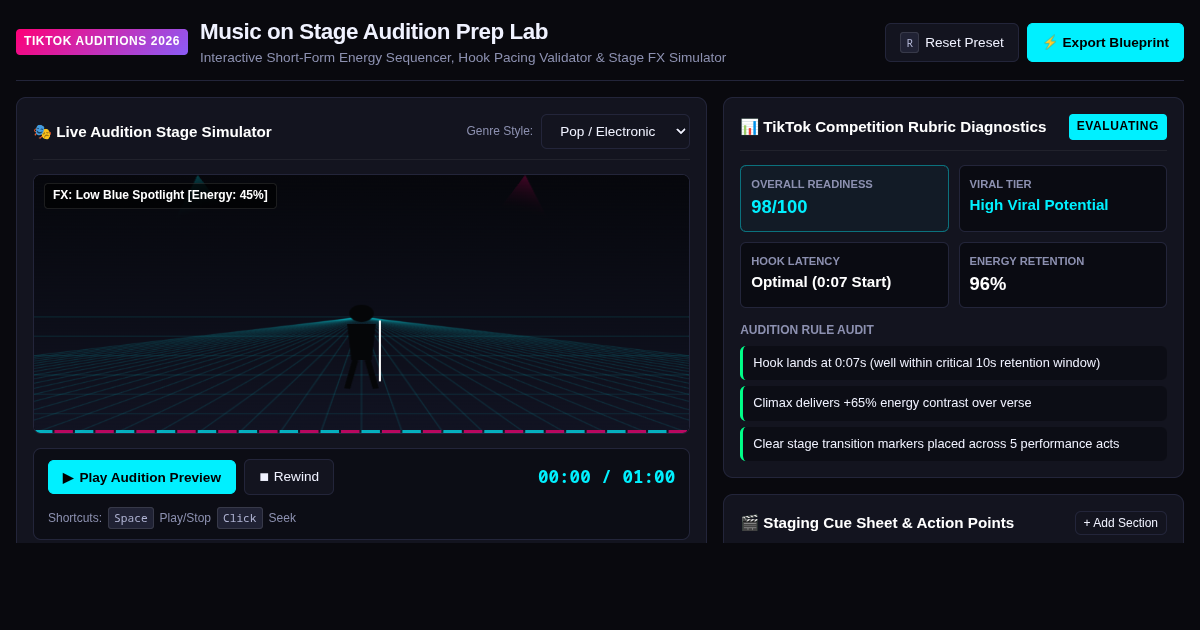Seek by clicking the stage playhead line
Screen dimensions: 1200x630
(380, 350)
